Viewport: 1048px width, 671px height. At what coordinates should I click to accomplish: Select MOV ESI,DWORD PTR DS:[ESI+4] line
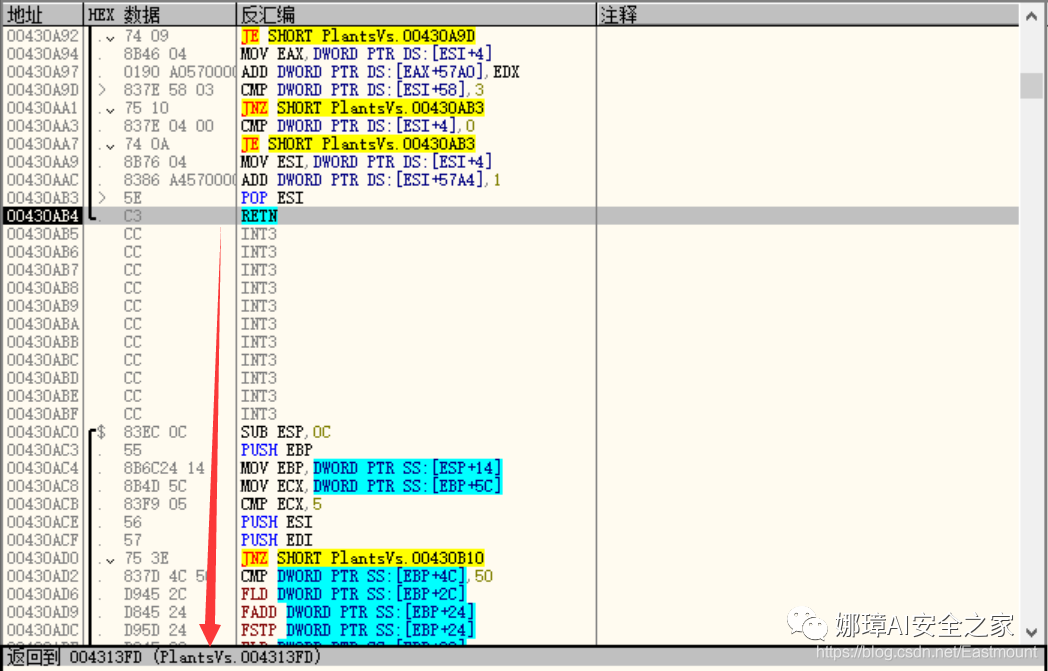point(366,162)
